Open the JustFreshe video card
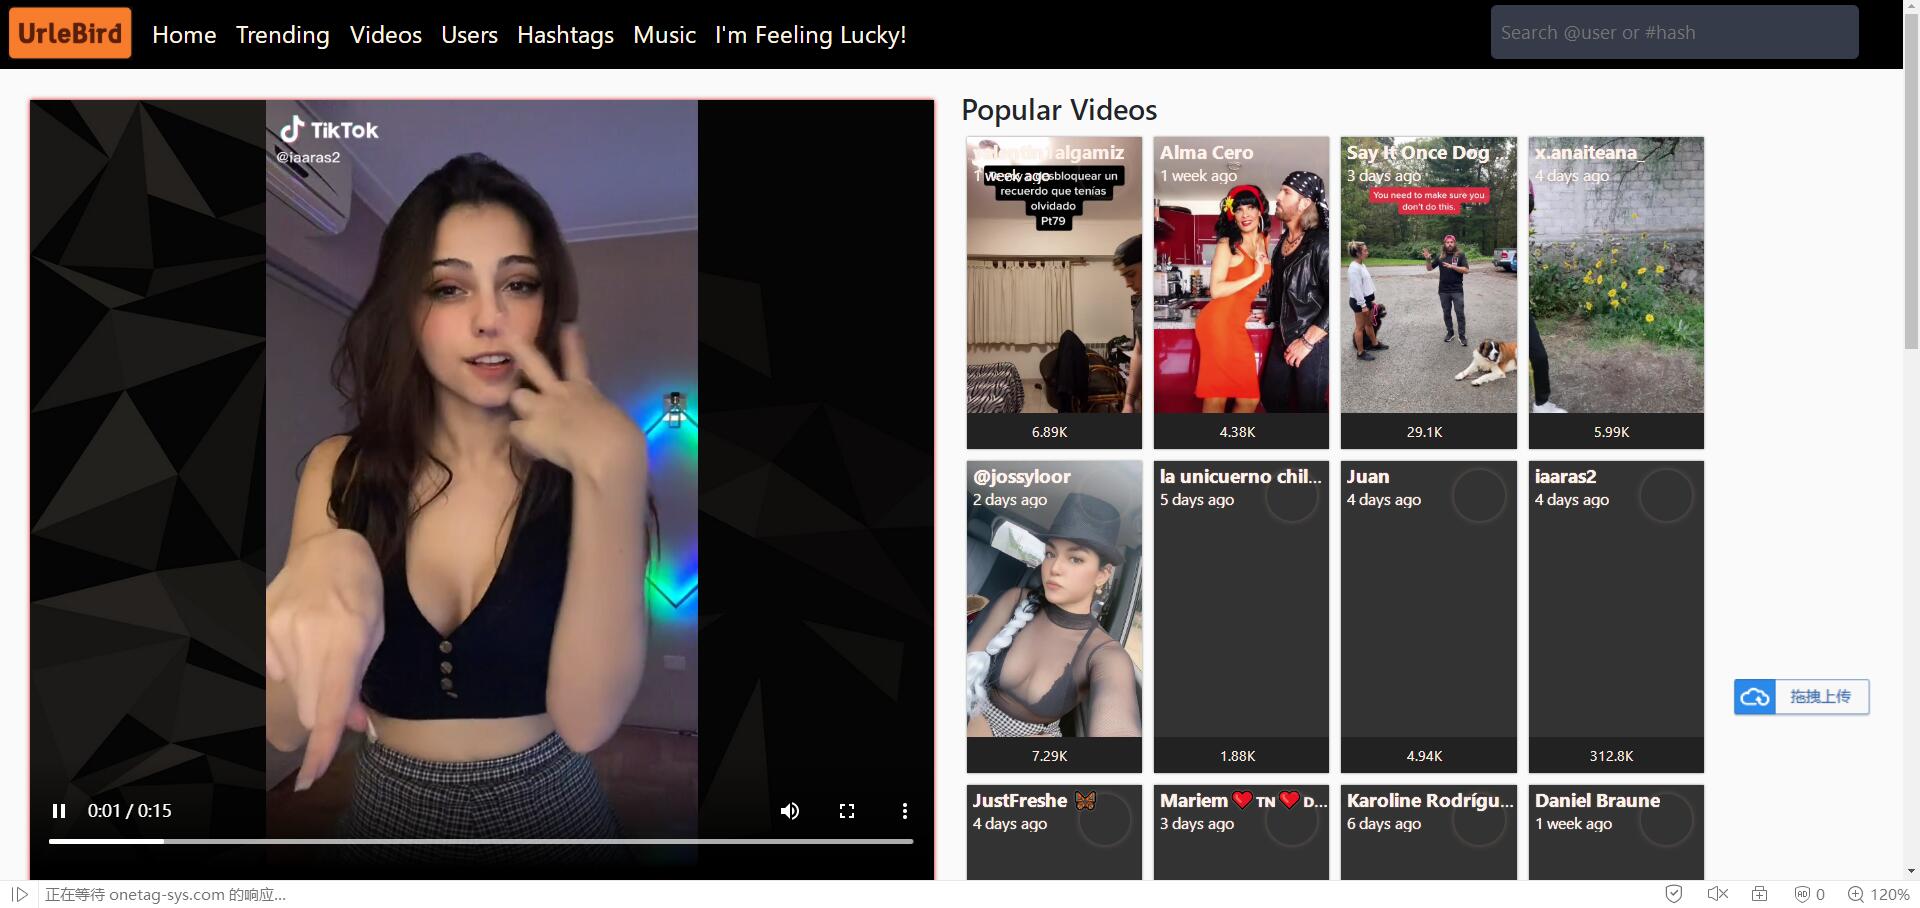This screenshot has height=908, width=1920. [x=1054, y=832]
